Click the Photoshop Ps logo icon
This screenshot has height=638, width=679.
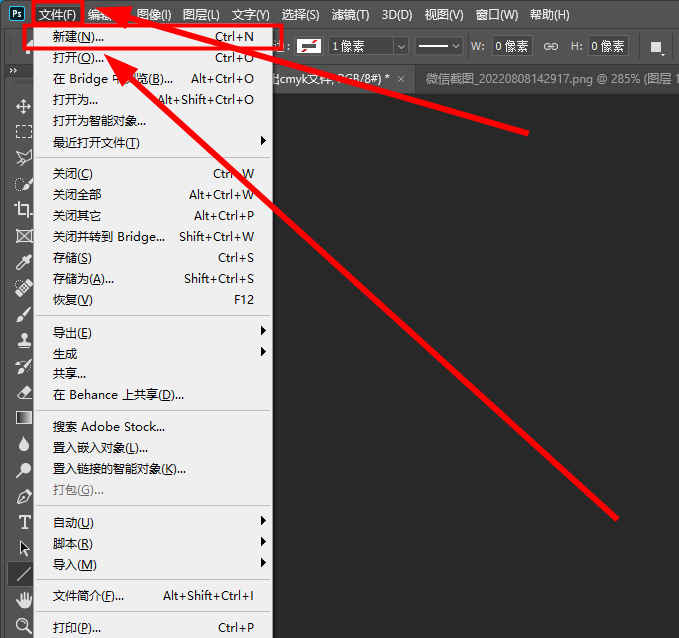(17, 14)
